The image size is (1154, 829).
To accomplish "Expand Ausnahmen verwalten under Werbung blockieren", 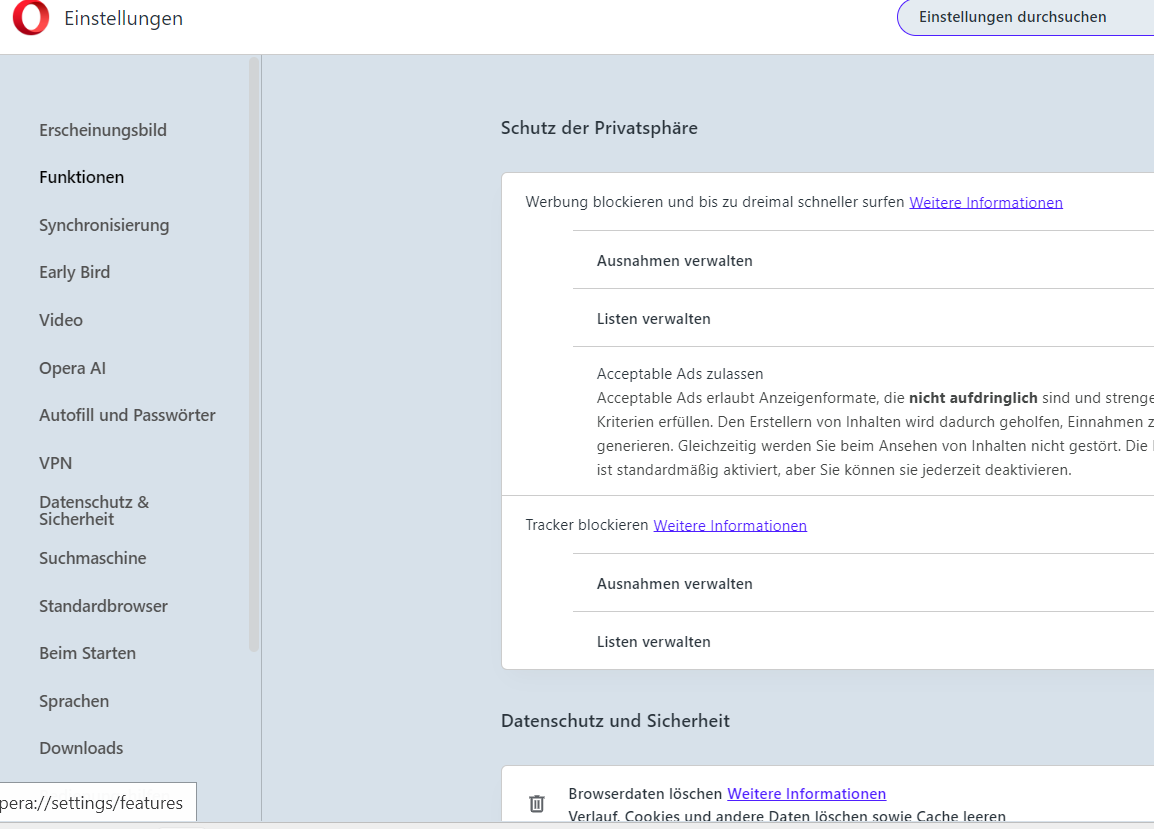I will click(x=675, y=260).
